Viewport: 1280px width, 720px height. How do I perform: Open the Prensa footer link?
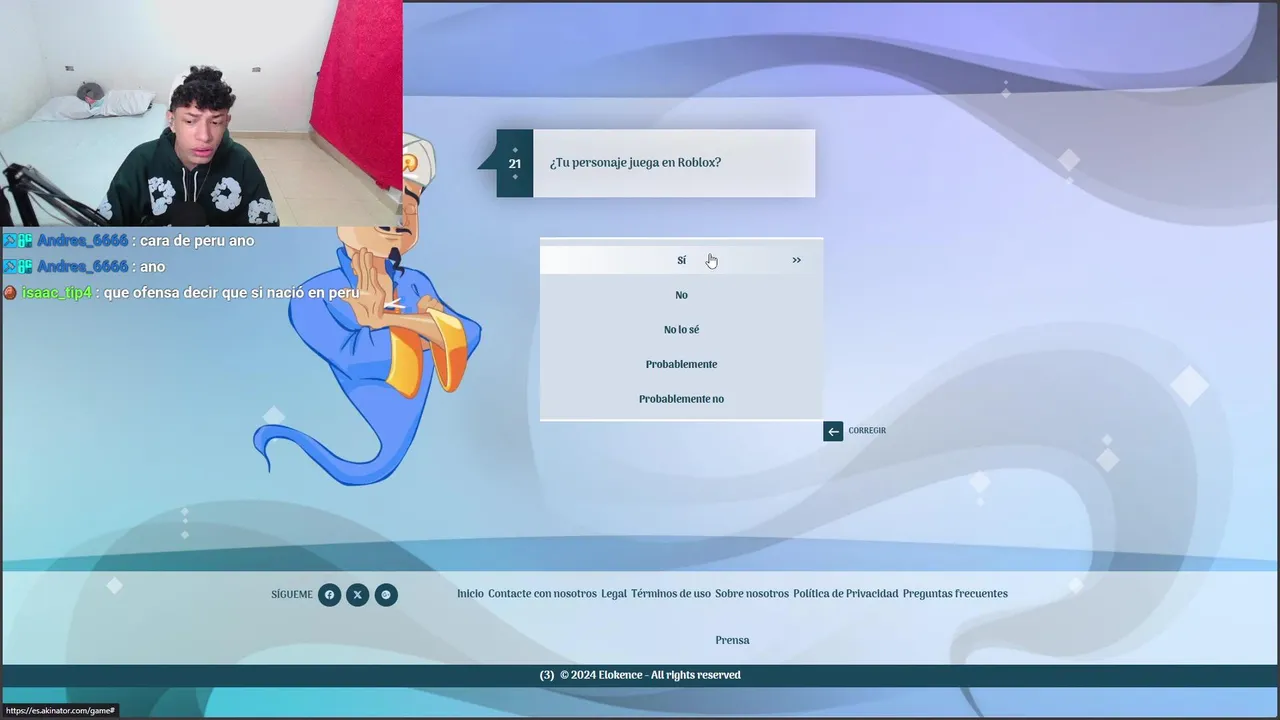click(732, 640)
